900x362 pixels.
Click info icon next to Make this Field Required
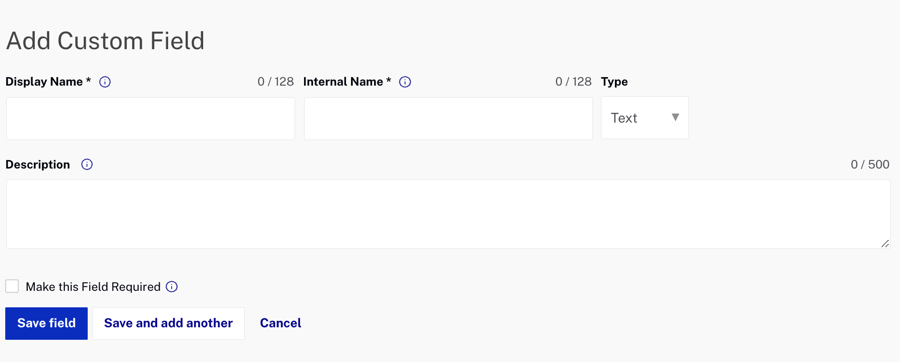(172, 287)
